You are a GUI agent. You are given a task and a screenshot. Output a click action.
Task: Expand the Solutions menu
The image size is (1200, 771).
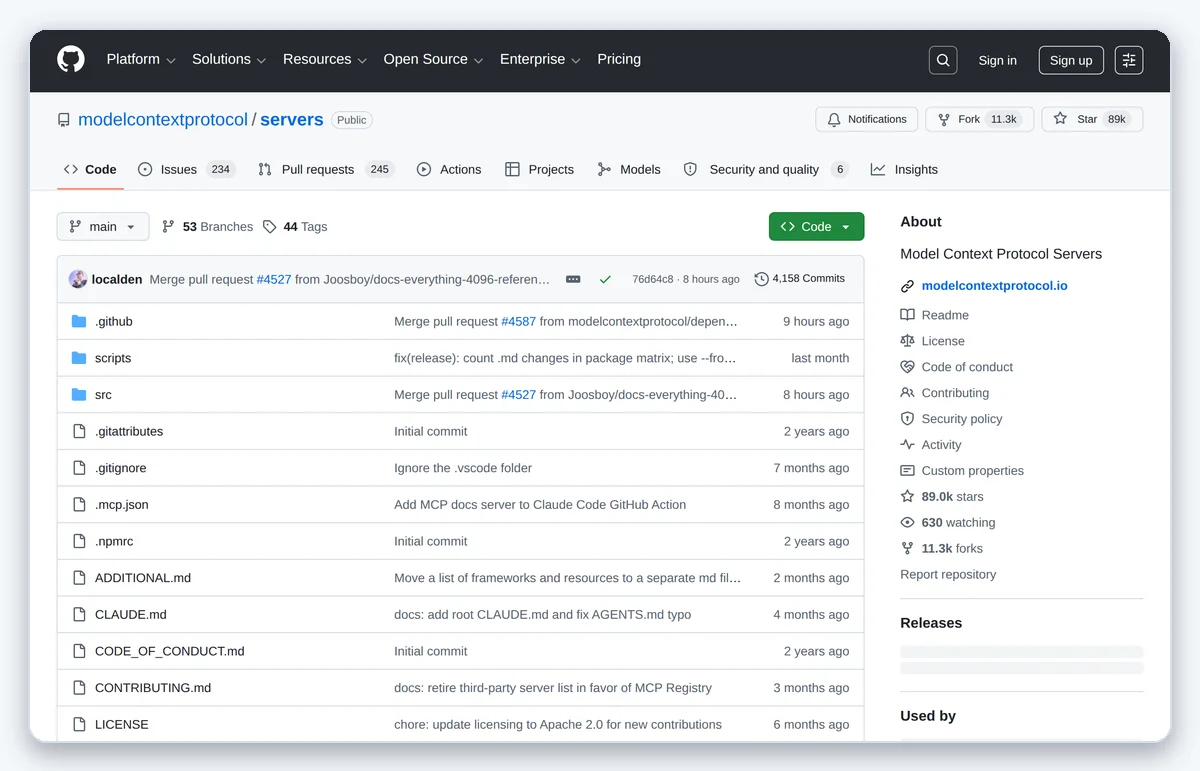229,59
